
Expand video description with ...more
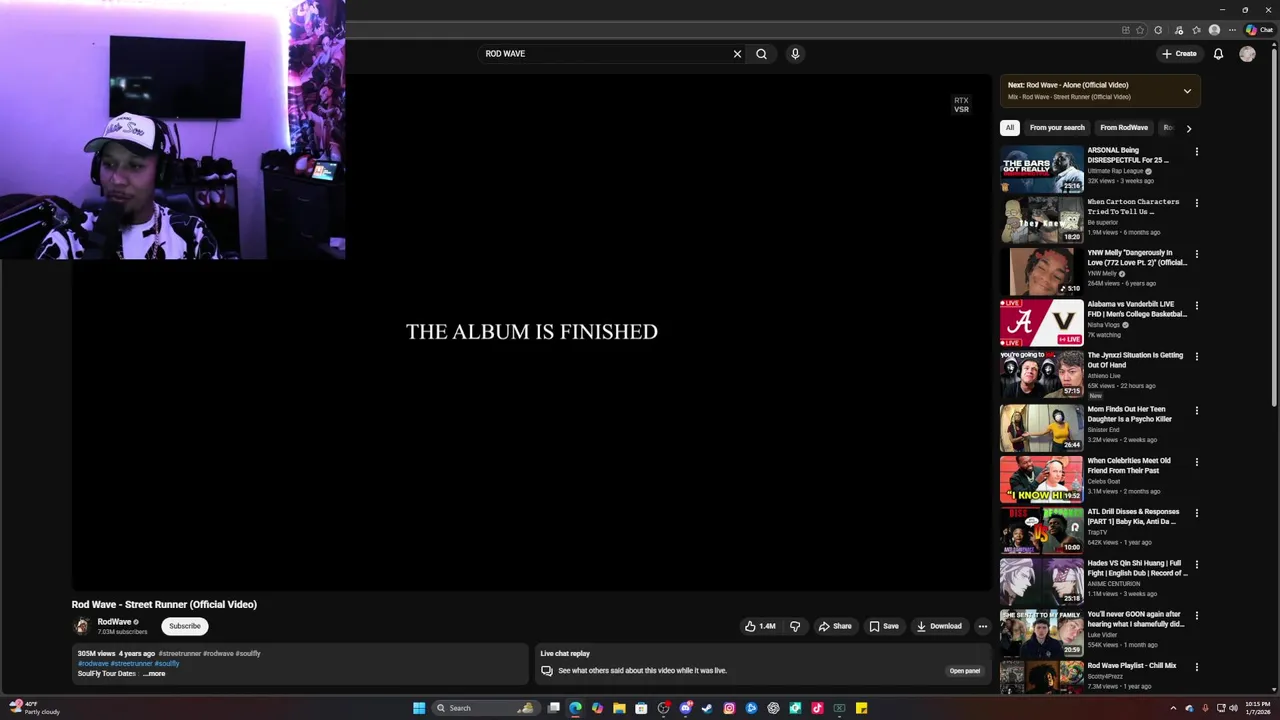pyautogui.click(x=154, y=674)
